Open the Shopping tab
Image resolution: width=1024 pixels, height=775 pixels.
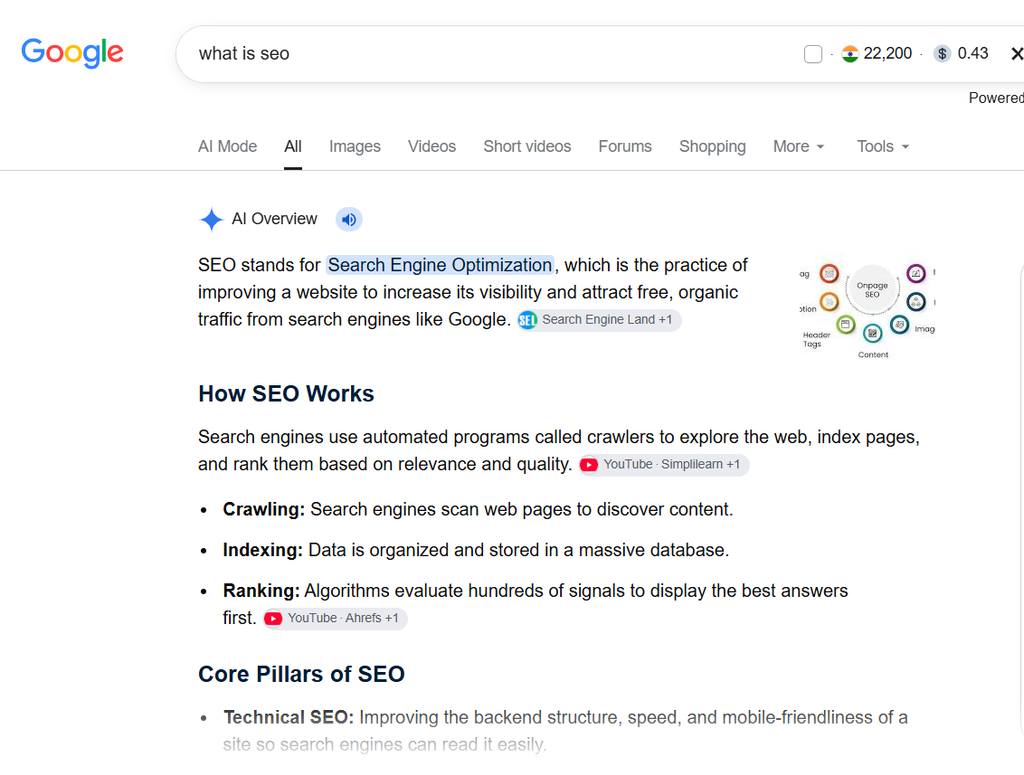click(x=712, y=146)
